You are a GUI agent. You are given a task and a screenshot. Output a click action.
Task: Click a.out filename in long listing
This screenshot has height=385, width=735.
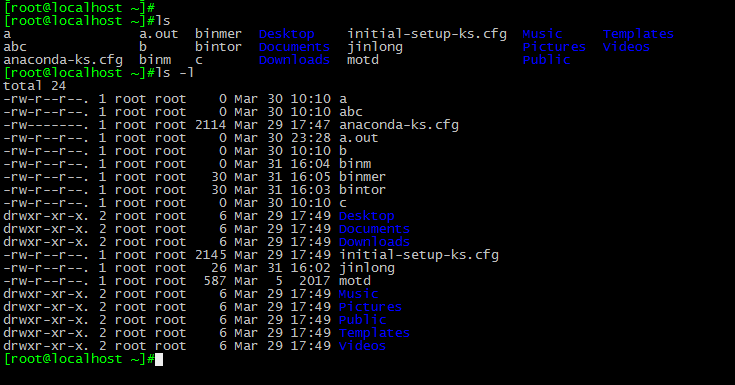coord(359,138)
